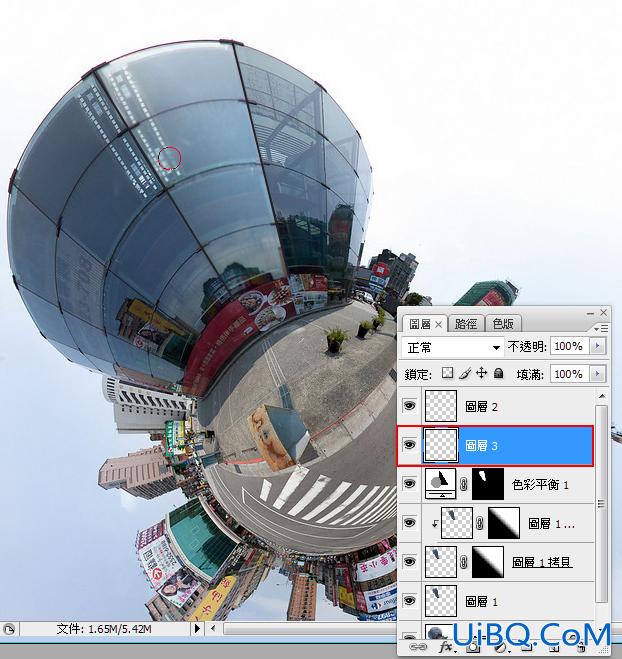
Task: Click the 色彩平衡 1 black mask thumbnail
Action: (488, 484)
